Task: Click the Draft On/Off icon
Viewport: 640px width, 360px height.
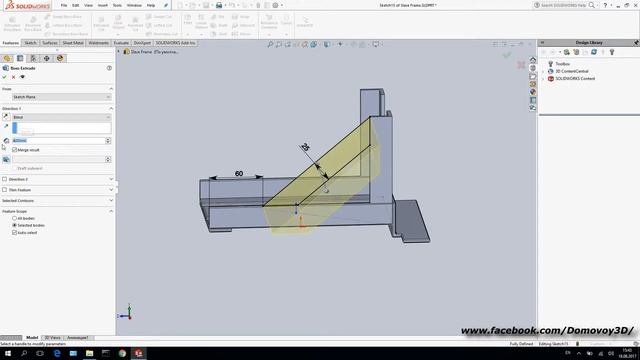Action: click(6, 160)
